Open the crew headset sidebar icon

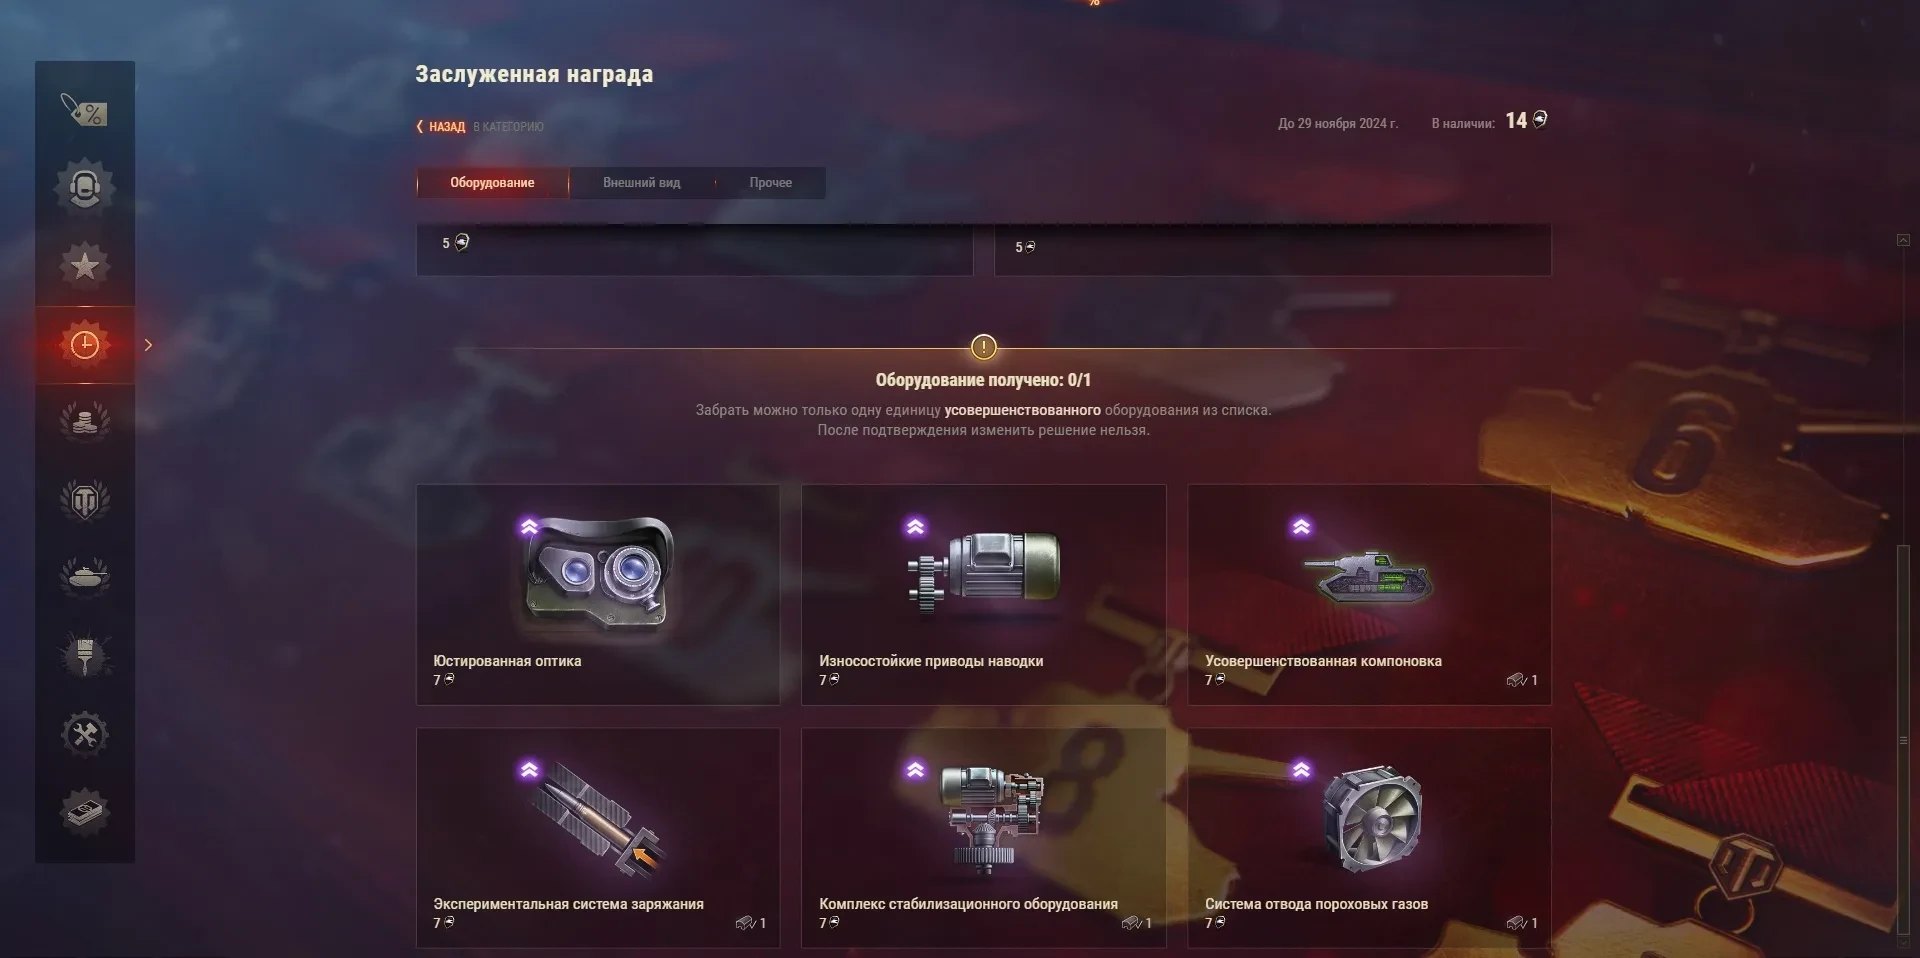pyautogui.click(x=85, y=187)
